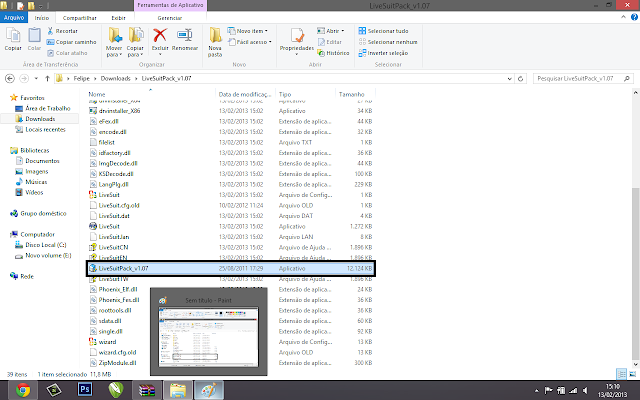The height and width of the screenshot is (400, 640).
Task: Click Colar atalho in ribbon
Action: 67,53
